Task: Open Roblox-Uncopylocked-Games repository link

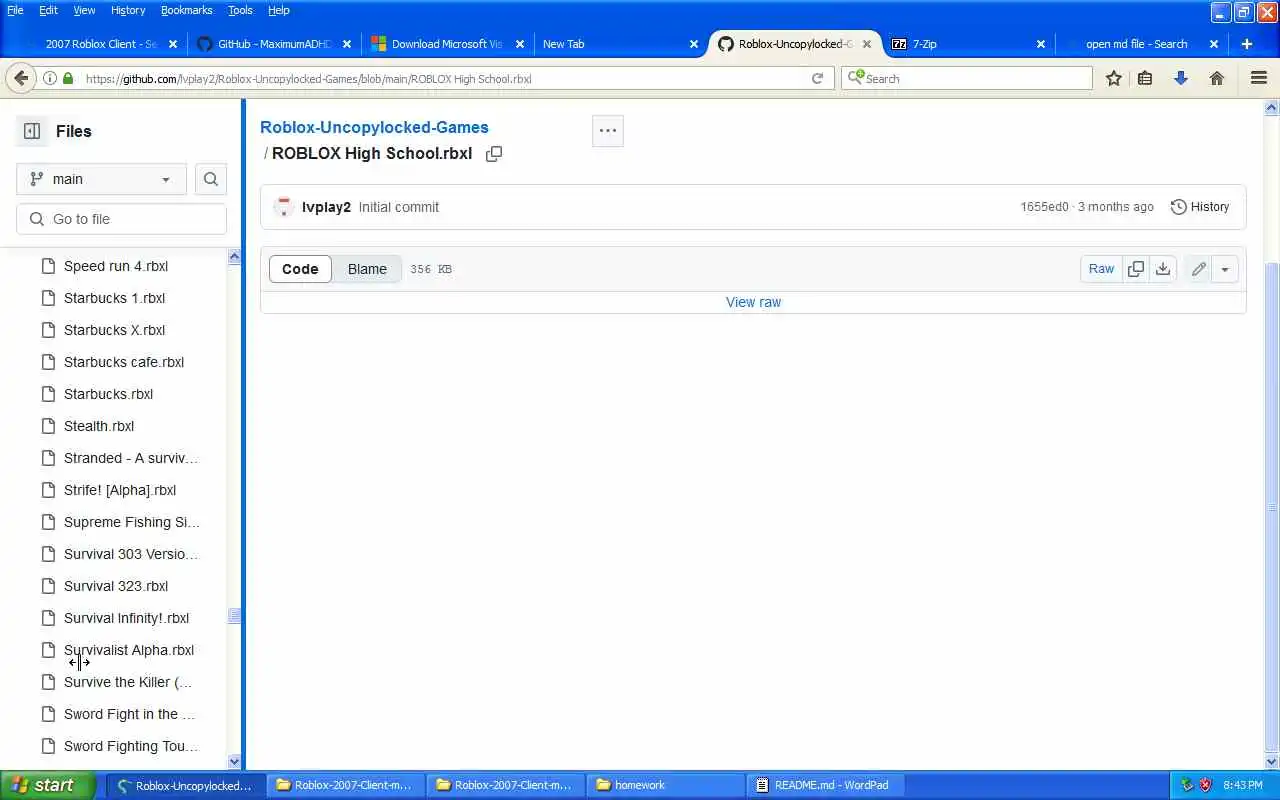Action: pyautogui.click(x=374, y=127)
